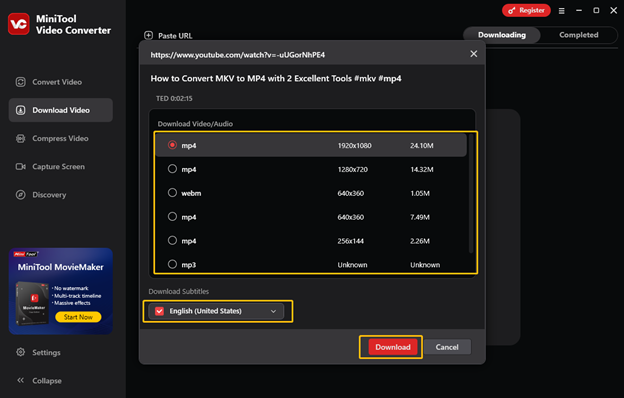Click the Discovery compass icon
Image resolution: width=624 pixels, height=398 pixels.
point(20,195)
